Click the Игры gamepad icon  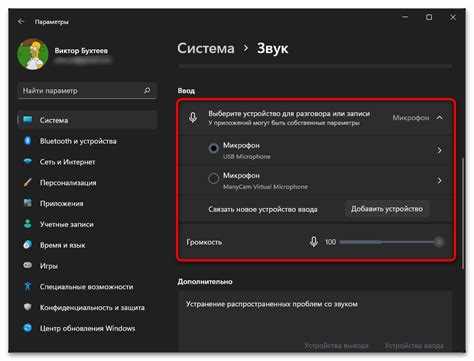[28, 265]
